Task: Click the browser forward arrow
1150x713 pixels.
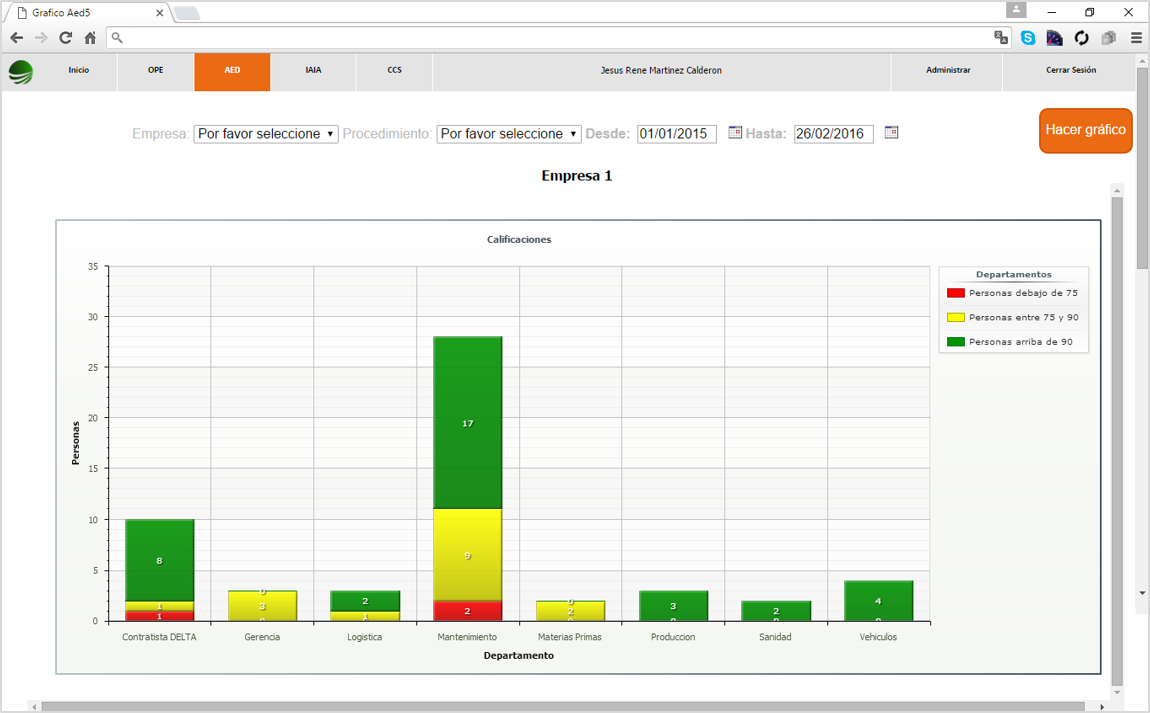Action: coord(41,37)
